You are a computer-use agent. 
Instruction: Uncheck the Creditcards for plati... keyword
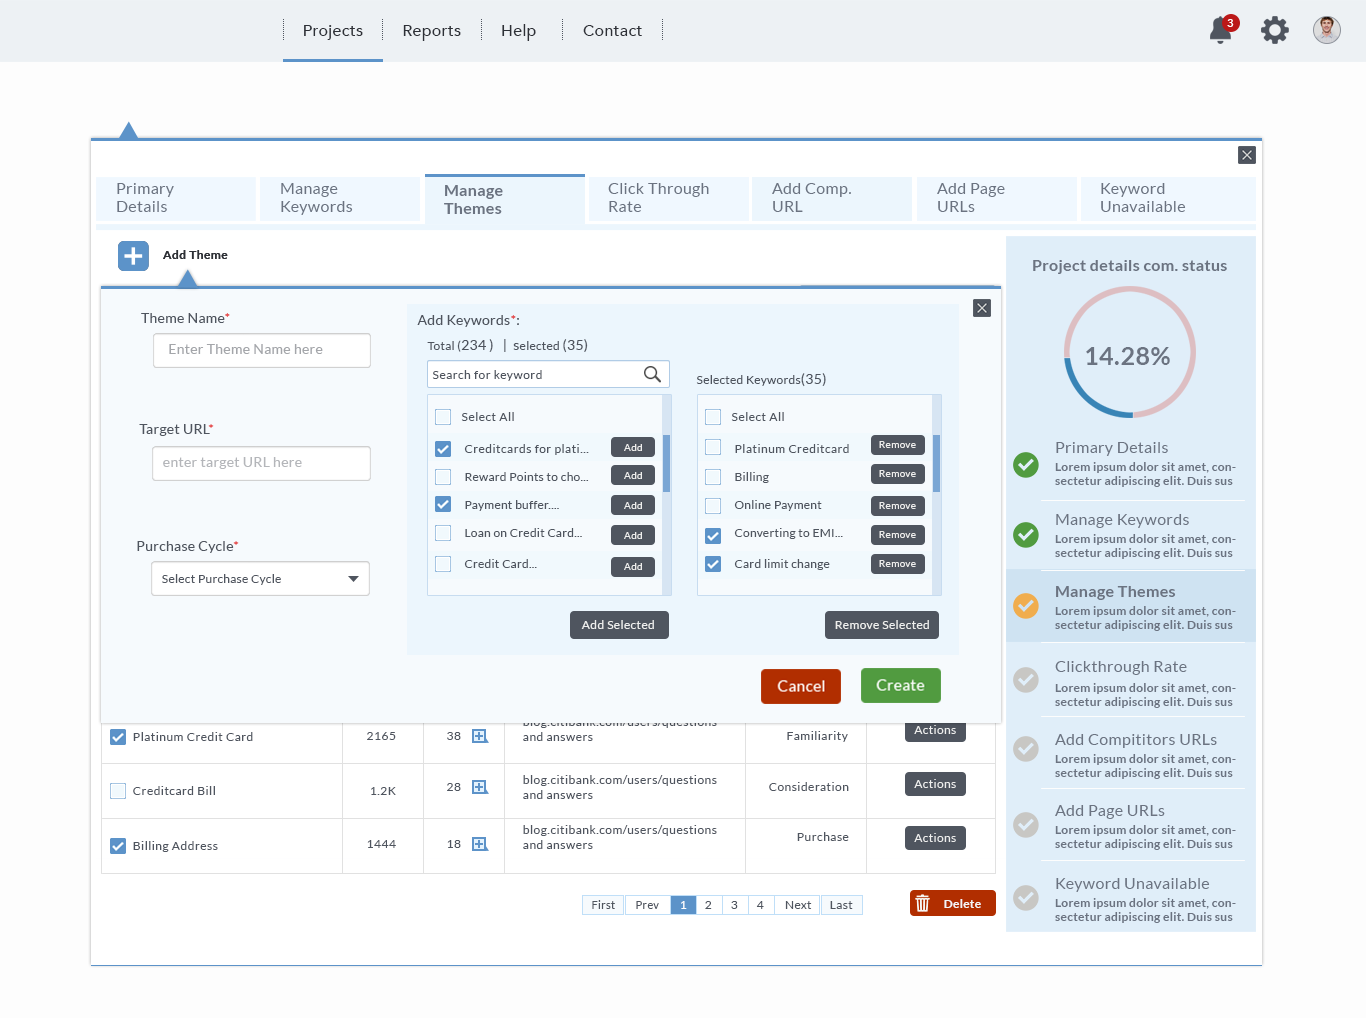click(x=443, y=449)
